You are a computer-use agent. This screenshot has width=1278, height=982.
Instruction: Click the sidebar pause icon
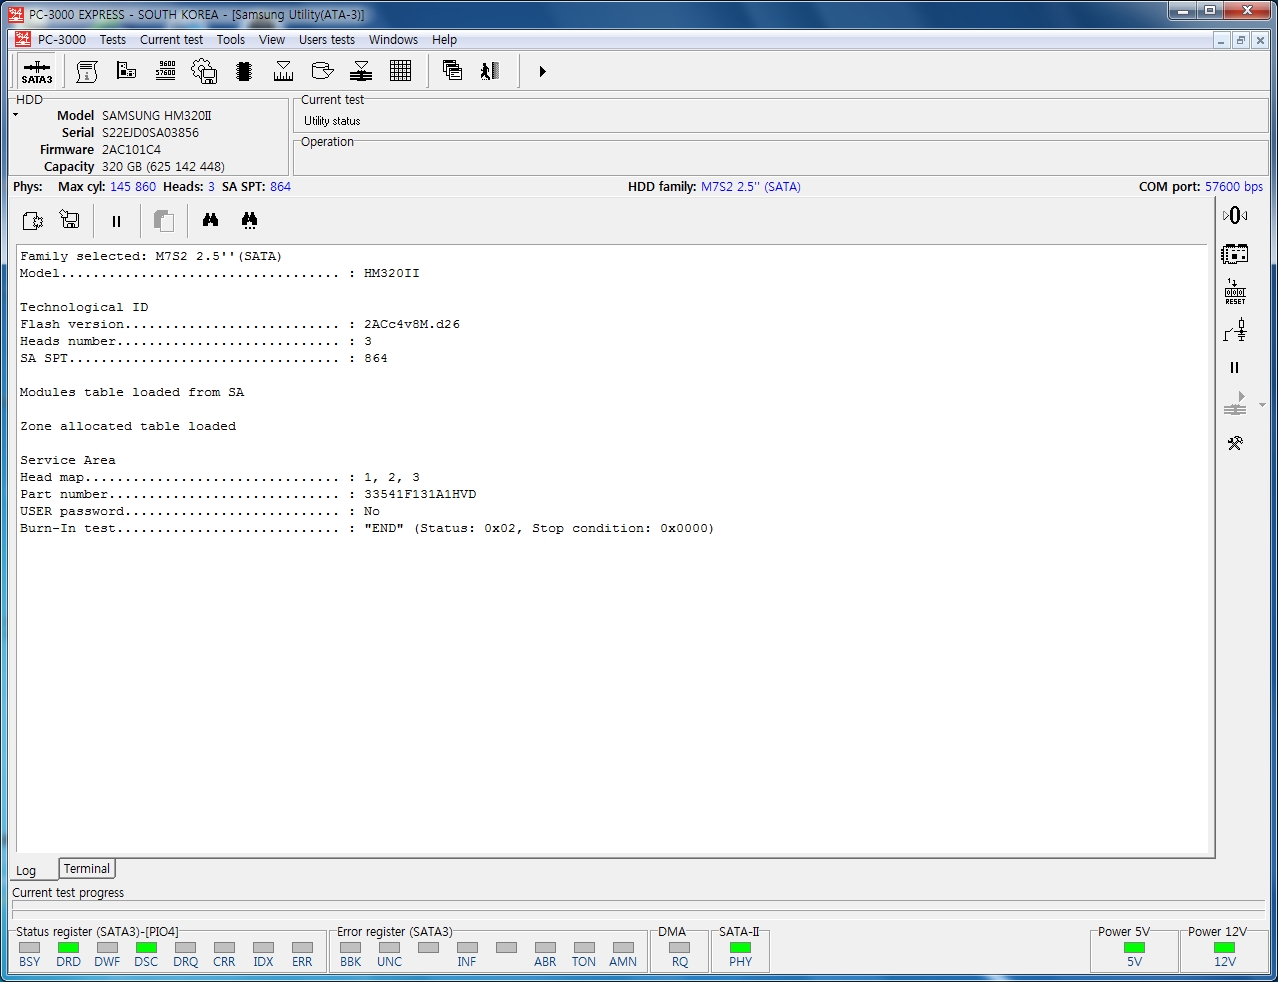click(x=1234, y=368)
